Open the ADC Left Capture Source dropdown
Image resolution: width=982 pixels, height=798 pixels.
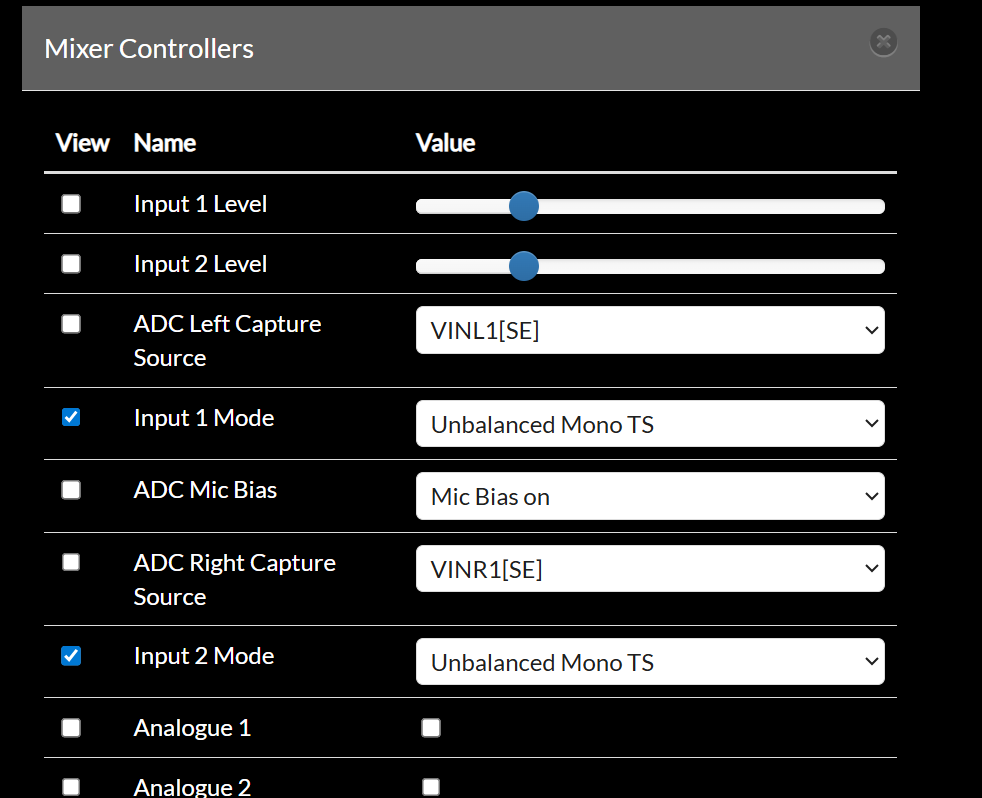(x=650, y=331)
